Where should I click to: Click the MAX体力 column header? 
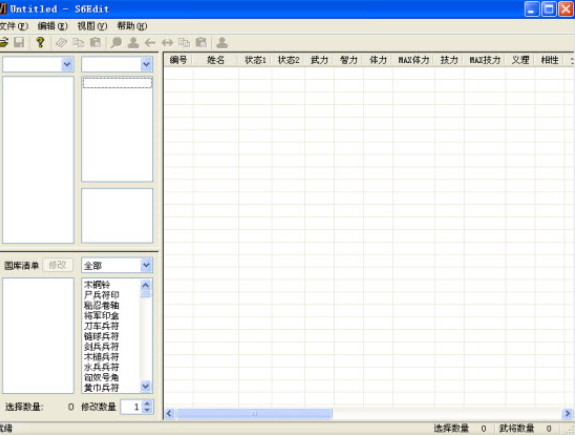click(x=414, y=60)
